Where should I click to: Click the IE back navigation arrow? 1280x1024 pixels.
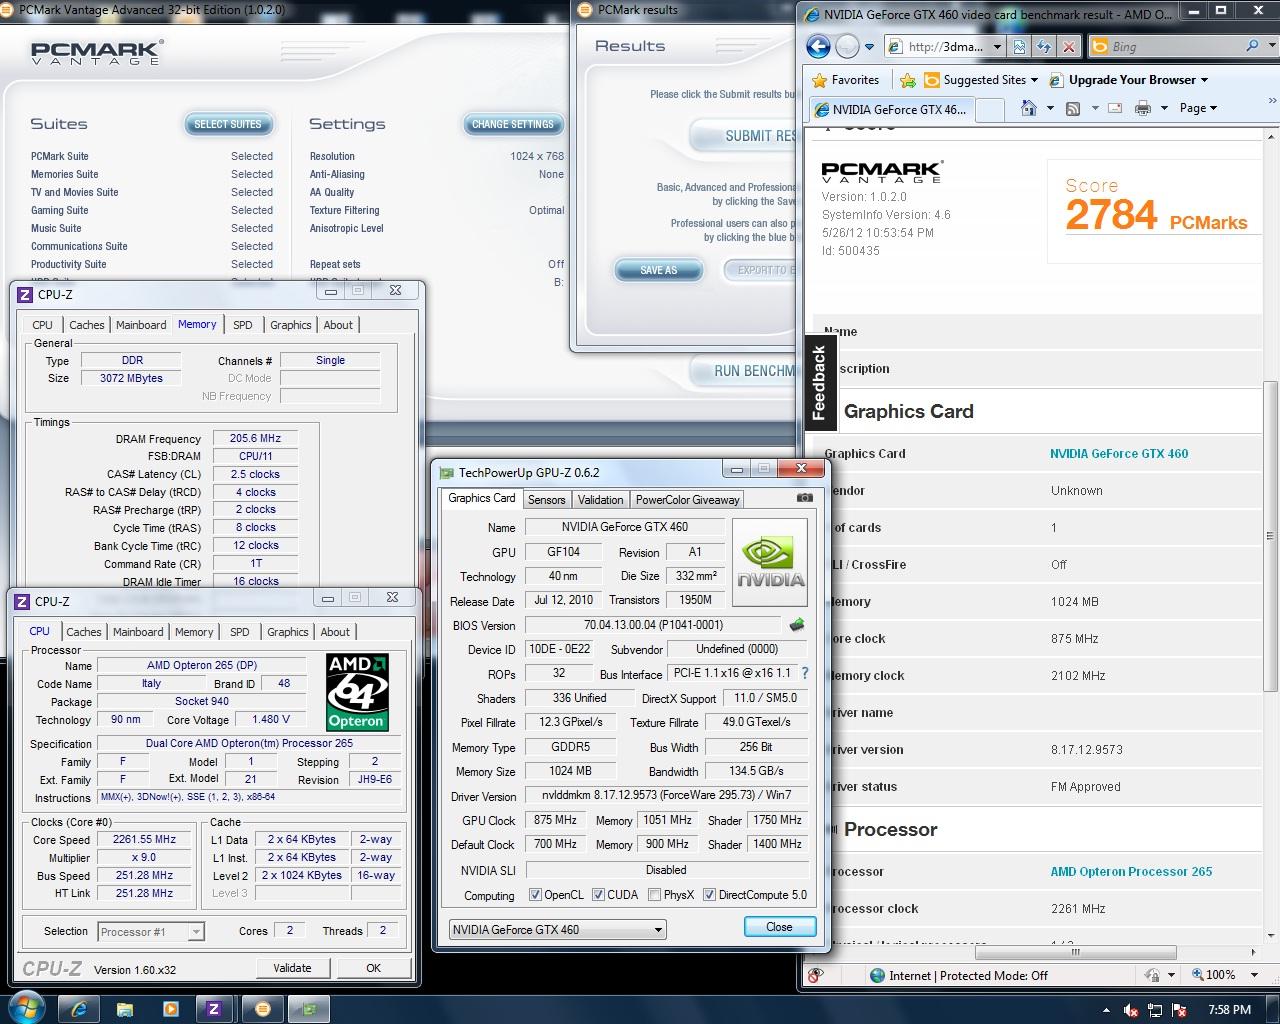818,46
